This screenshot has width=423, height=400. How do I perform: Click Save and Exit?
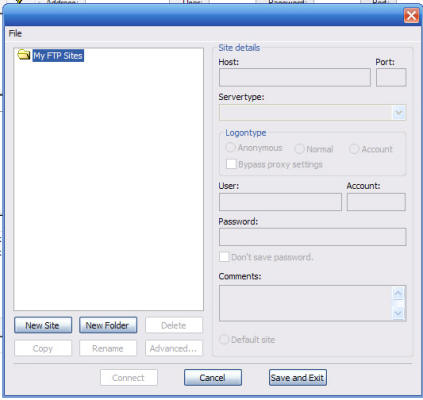click(x=298, y=377)
